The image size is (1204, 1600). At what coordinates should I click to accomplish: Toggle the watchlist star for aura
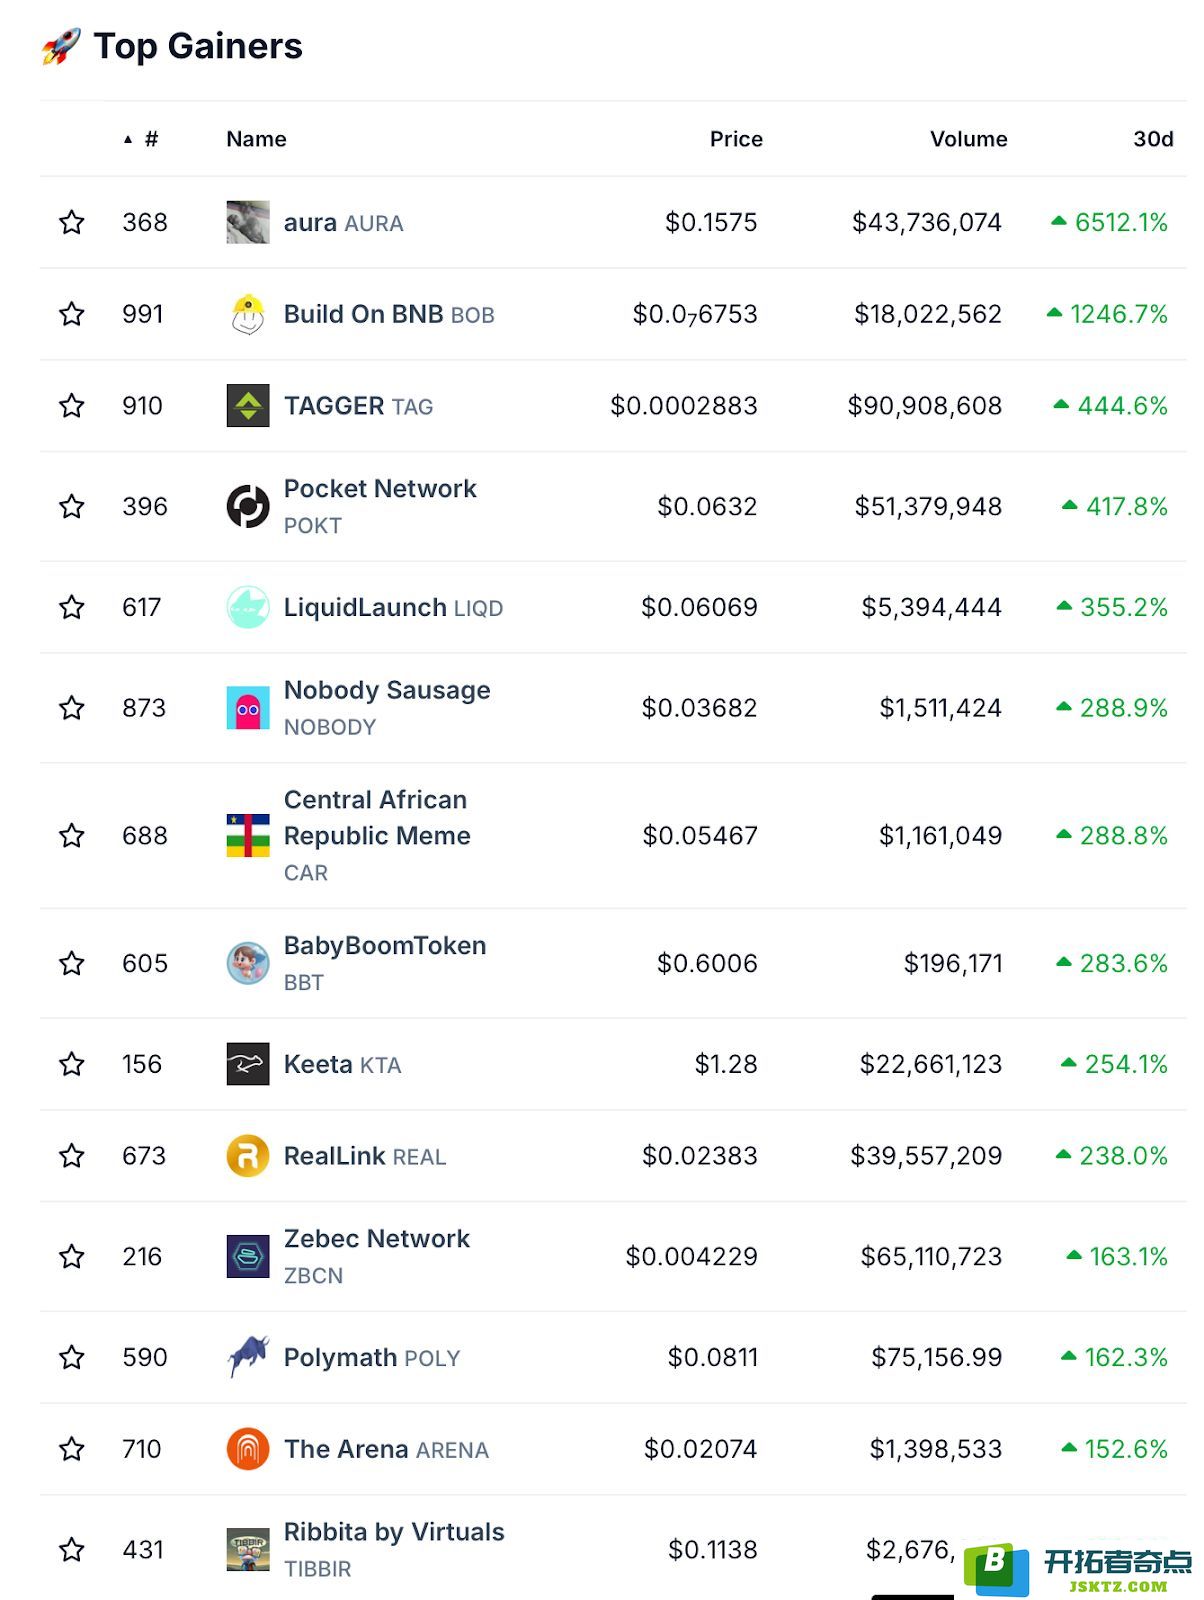tap(72, 222)
